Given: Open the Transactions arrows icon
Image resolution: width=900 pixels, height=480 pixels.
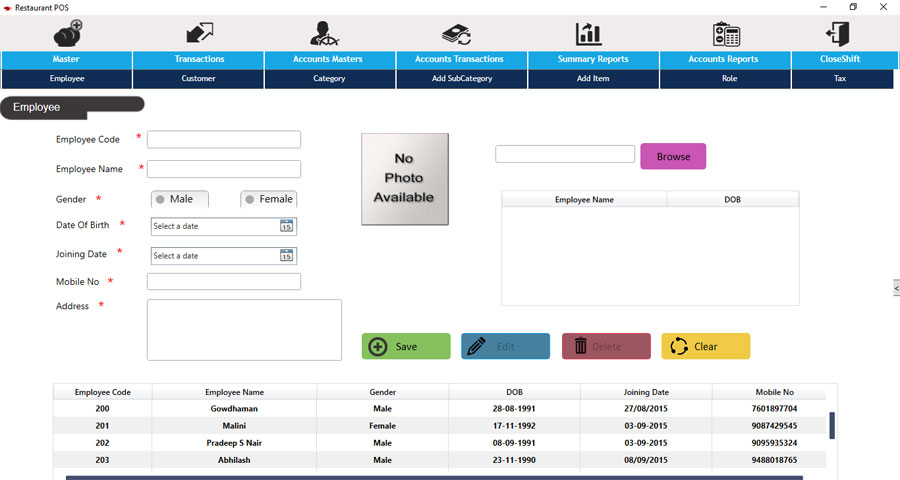Looking at the screenshot, I should (x=199, y=33).
